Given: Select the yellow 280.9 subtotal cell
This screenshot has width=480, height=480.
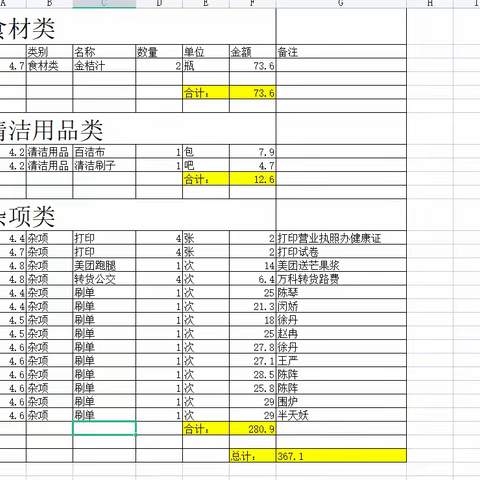Looking at the screenshot, I should point(253,429).
